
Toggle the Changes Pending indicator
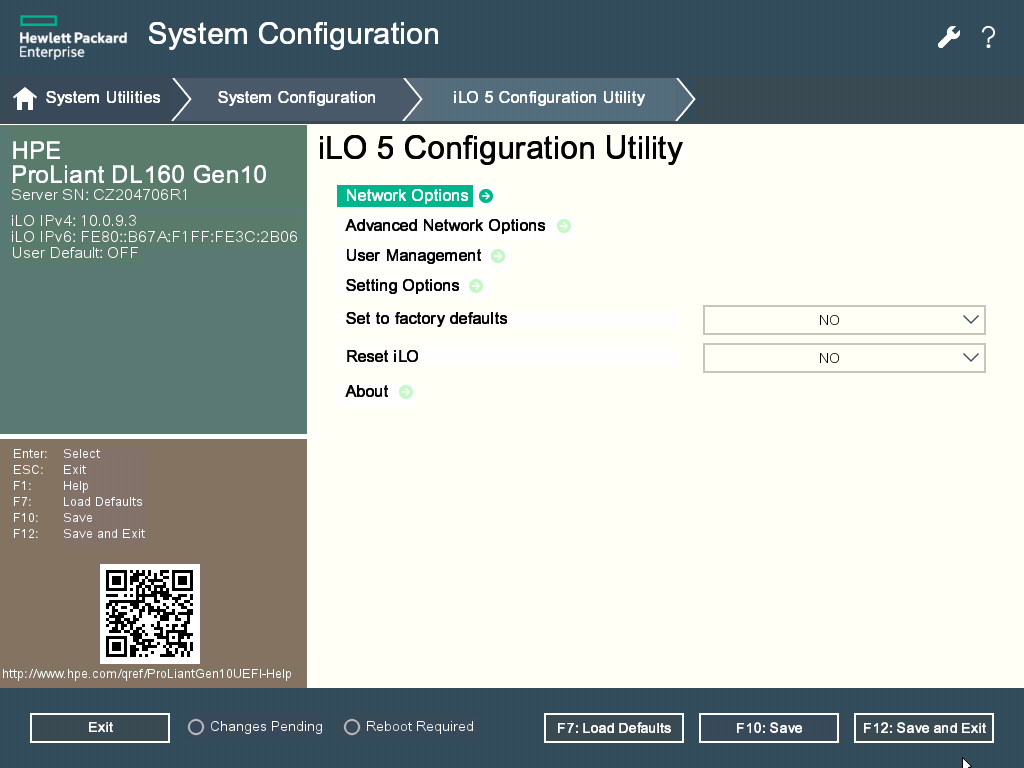point(196,727)
